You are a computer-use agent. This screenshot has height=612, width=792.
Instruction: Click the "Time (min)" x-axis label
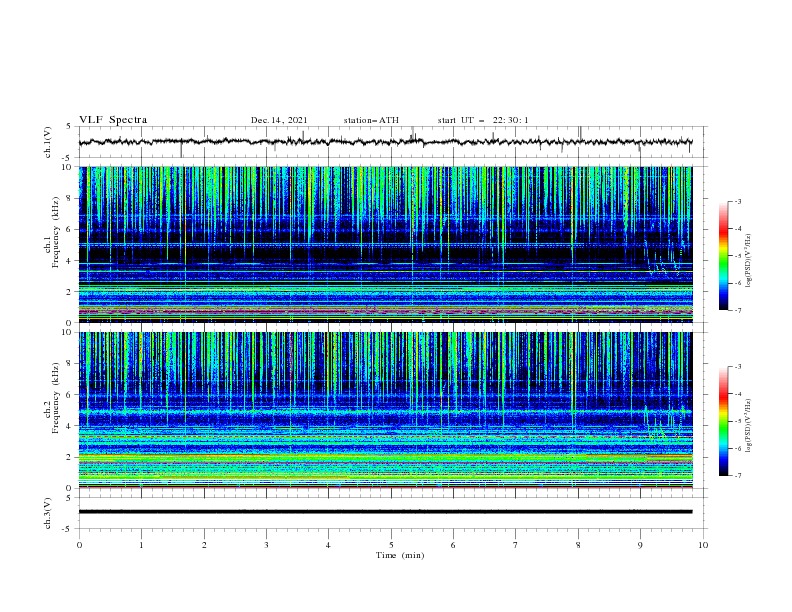click(400, 555)
